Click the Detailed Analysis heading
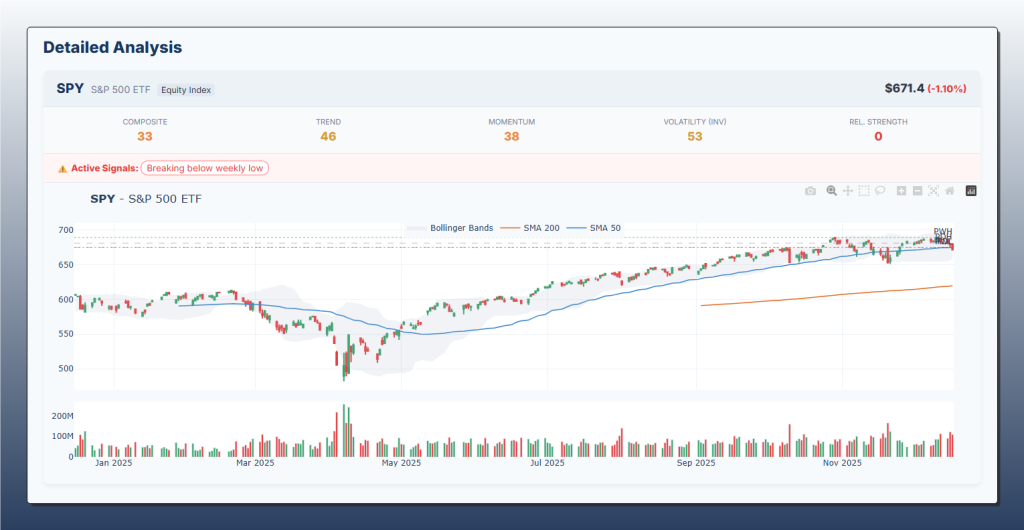Screen dimensions: 1024x530 click(112, 48)
